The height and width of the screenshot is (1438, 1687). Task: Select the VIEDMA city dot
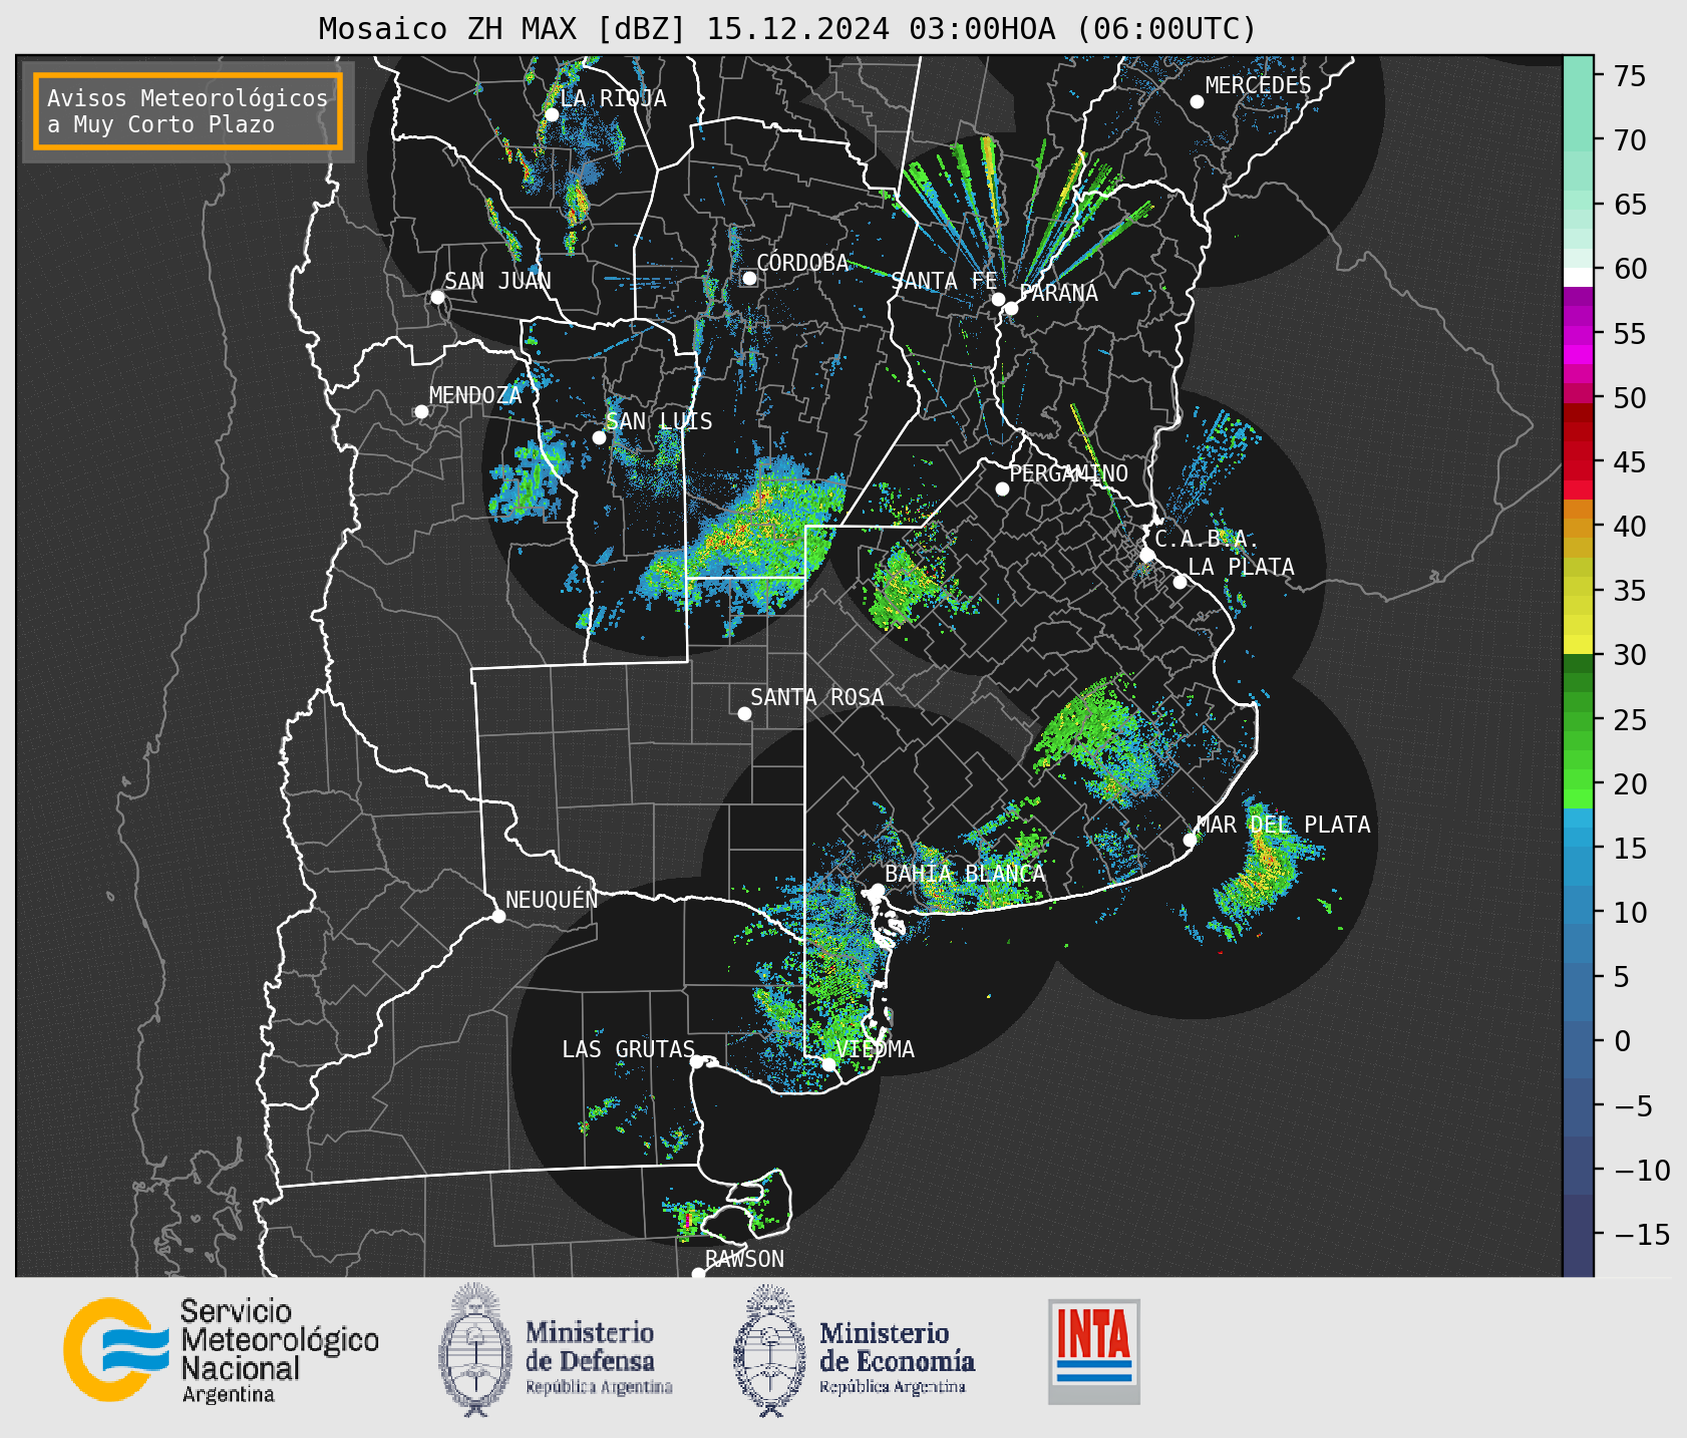[x=829, y=1064]
